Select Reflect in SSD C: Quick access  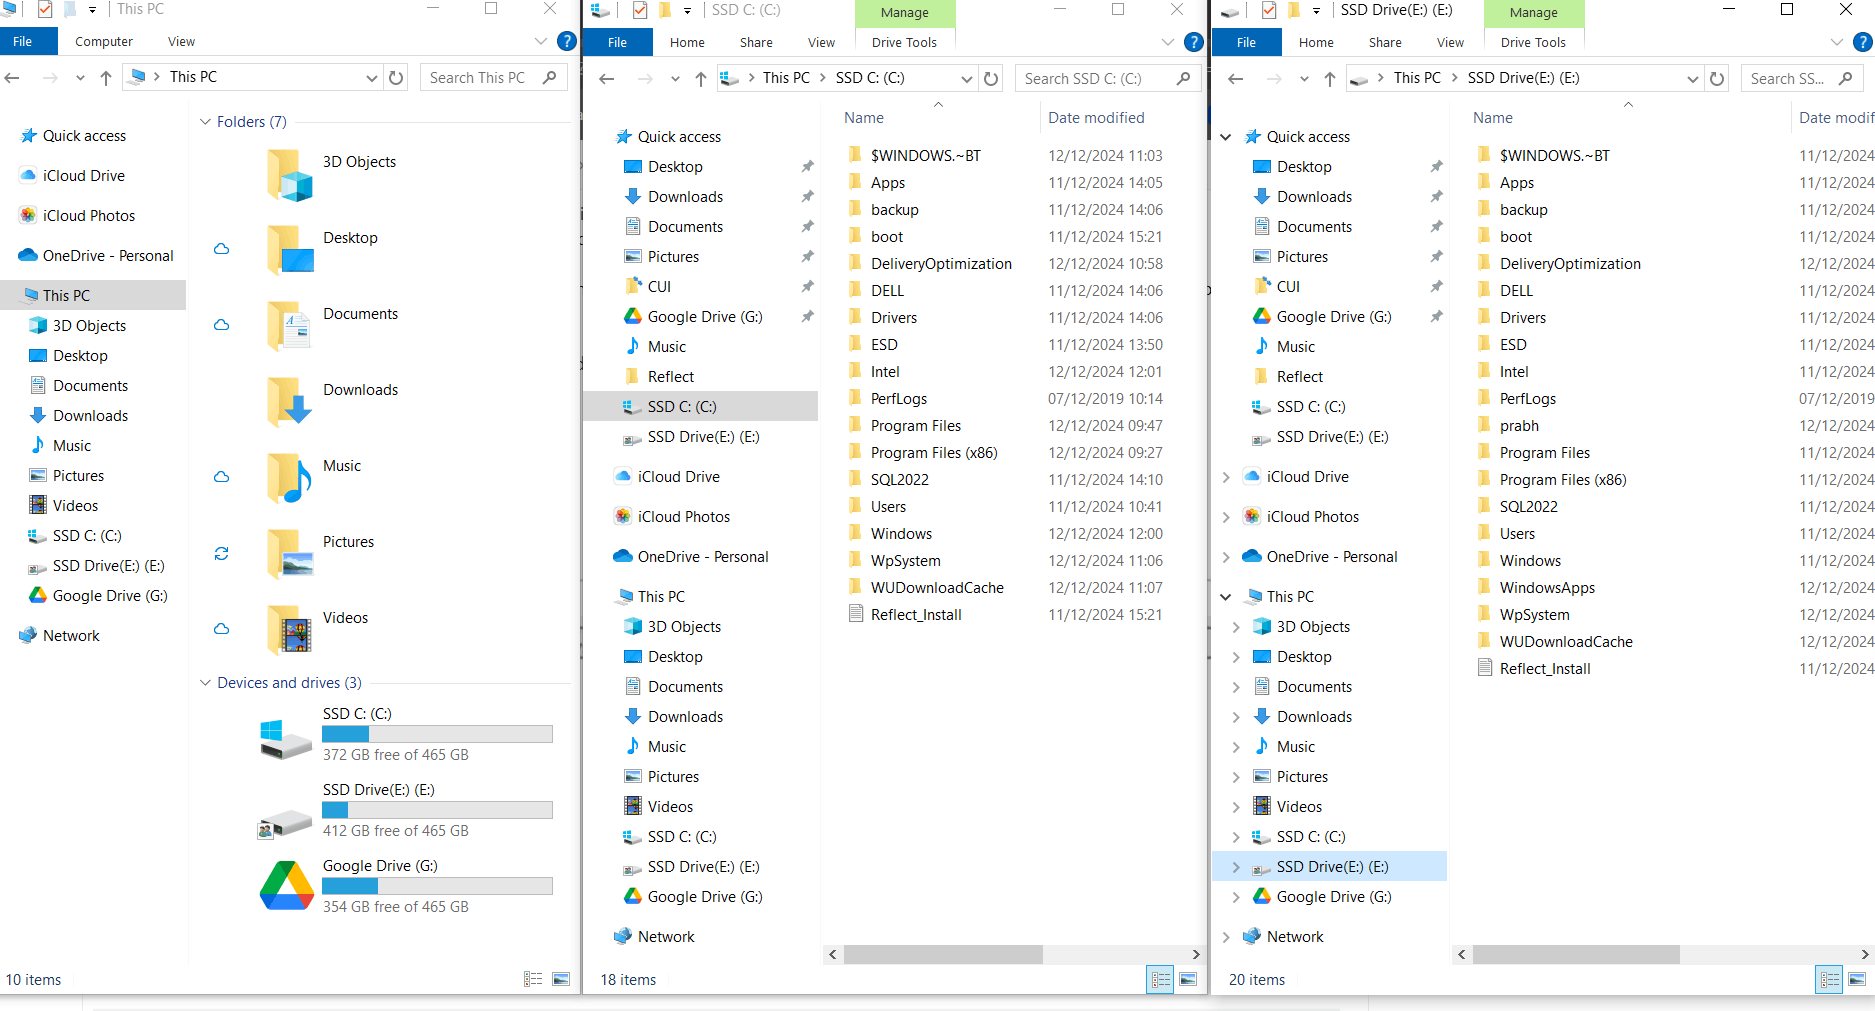[x=670, y=376]
